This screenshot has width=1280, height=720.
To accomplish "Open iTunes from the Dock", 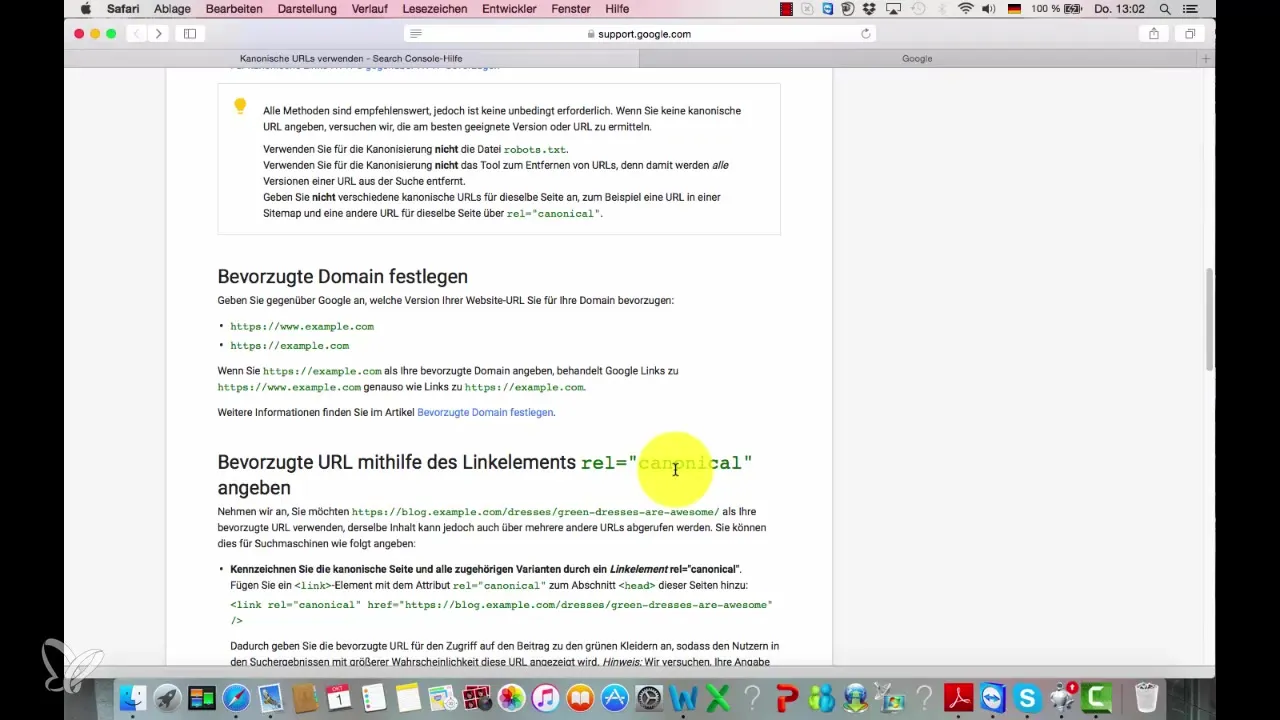I will (546, 697).
